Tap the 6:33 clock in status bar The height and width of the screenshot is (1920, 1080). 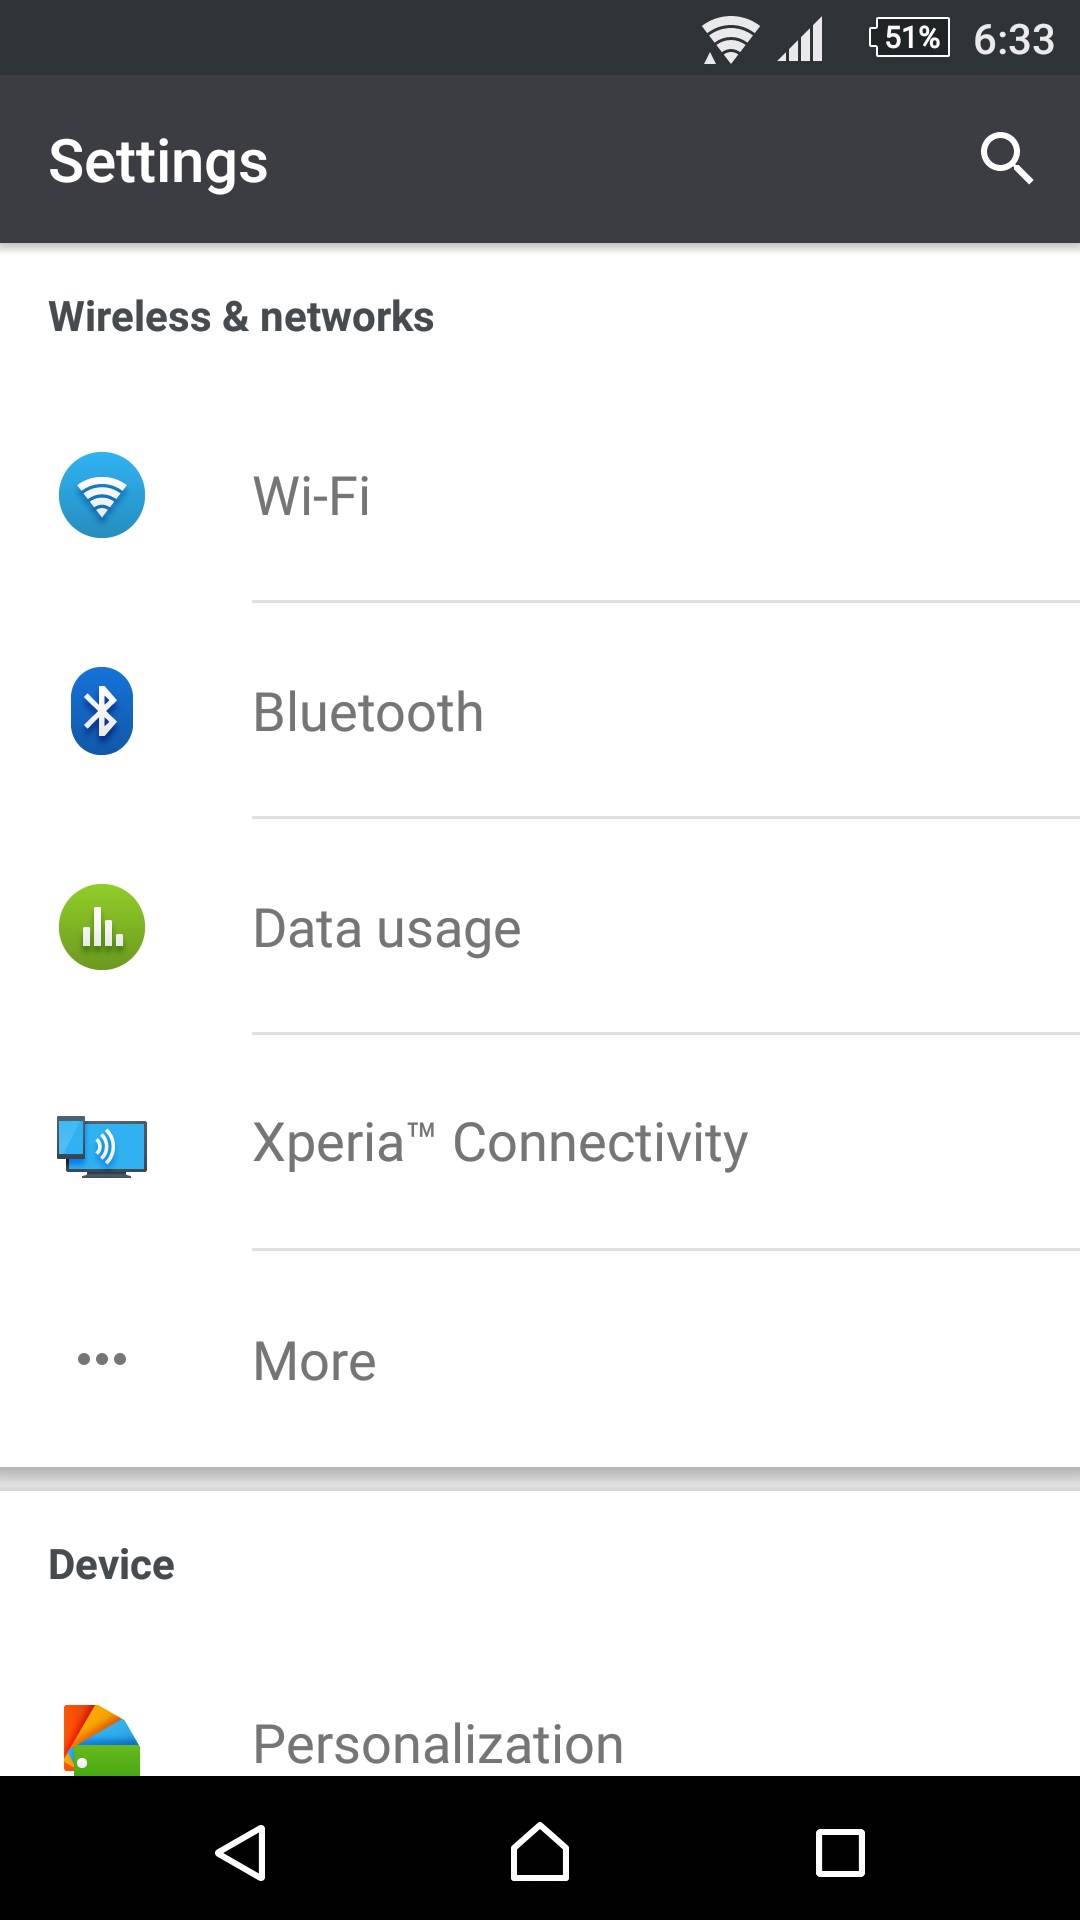1014,40
